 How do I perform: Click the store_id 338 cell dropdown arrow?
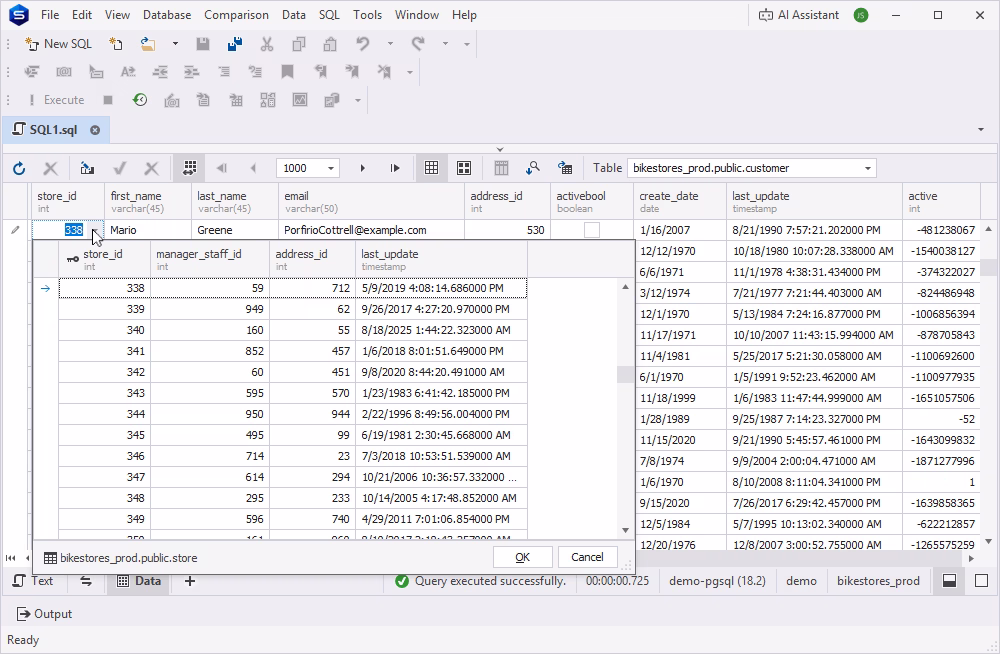coord(94,230)
